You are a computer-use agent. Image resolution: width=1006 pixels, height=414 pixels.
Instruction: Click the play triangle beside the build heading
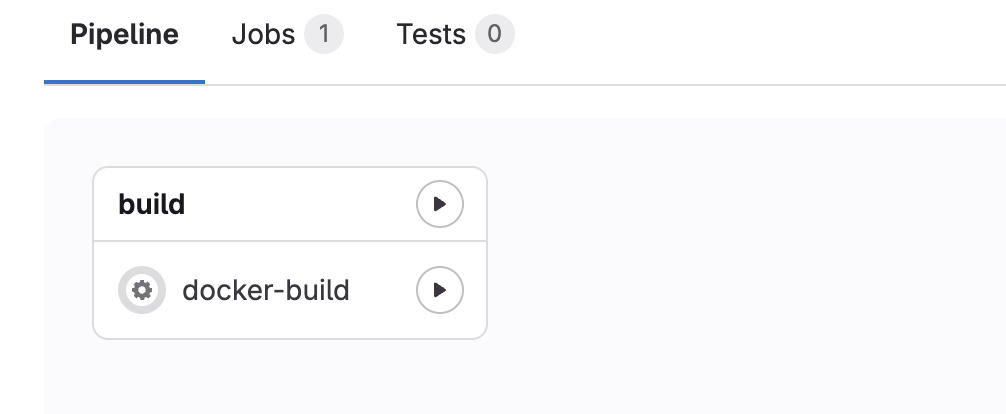click(x=439, y=204)
